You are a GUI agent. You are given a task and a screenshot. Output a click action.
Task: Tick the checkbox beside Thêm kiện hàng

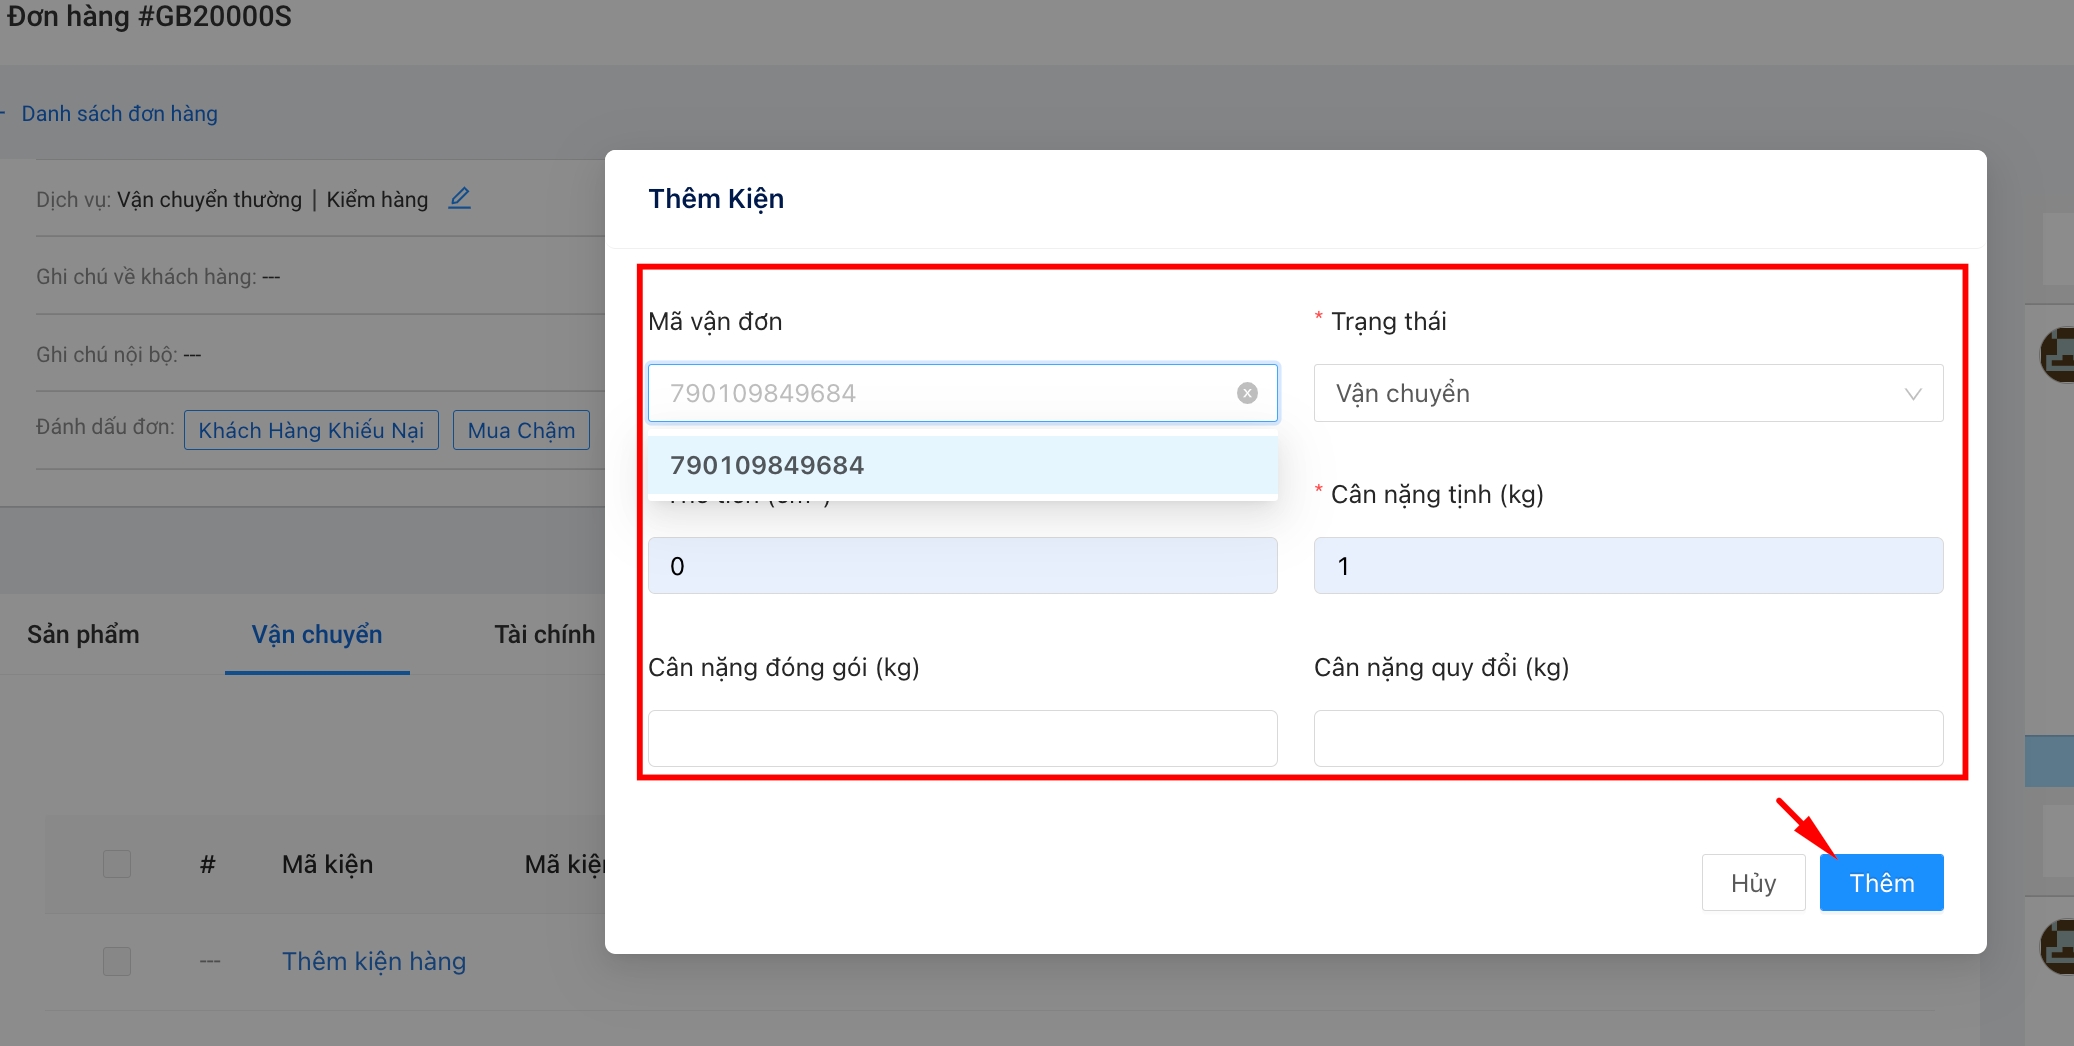[117, 961]
